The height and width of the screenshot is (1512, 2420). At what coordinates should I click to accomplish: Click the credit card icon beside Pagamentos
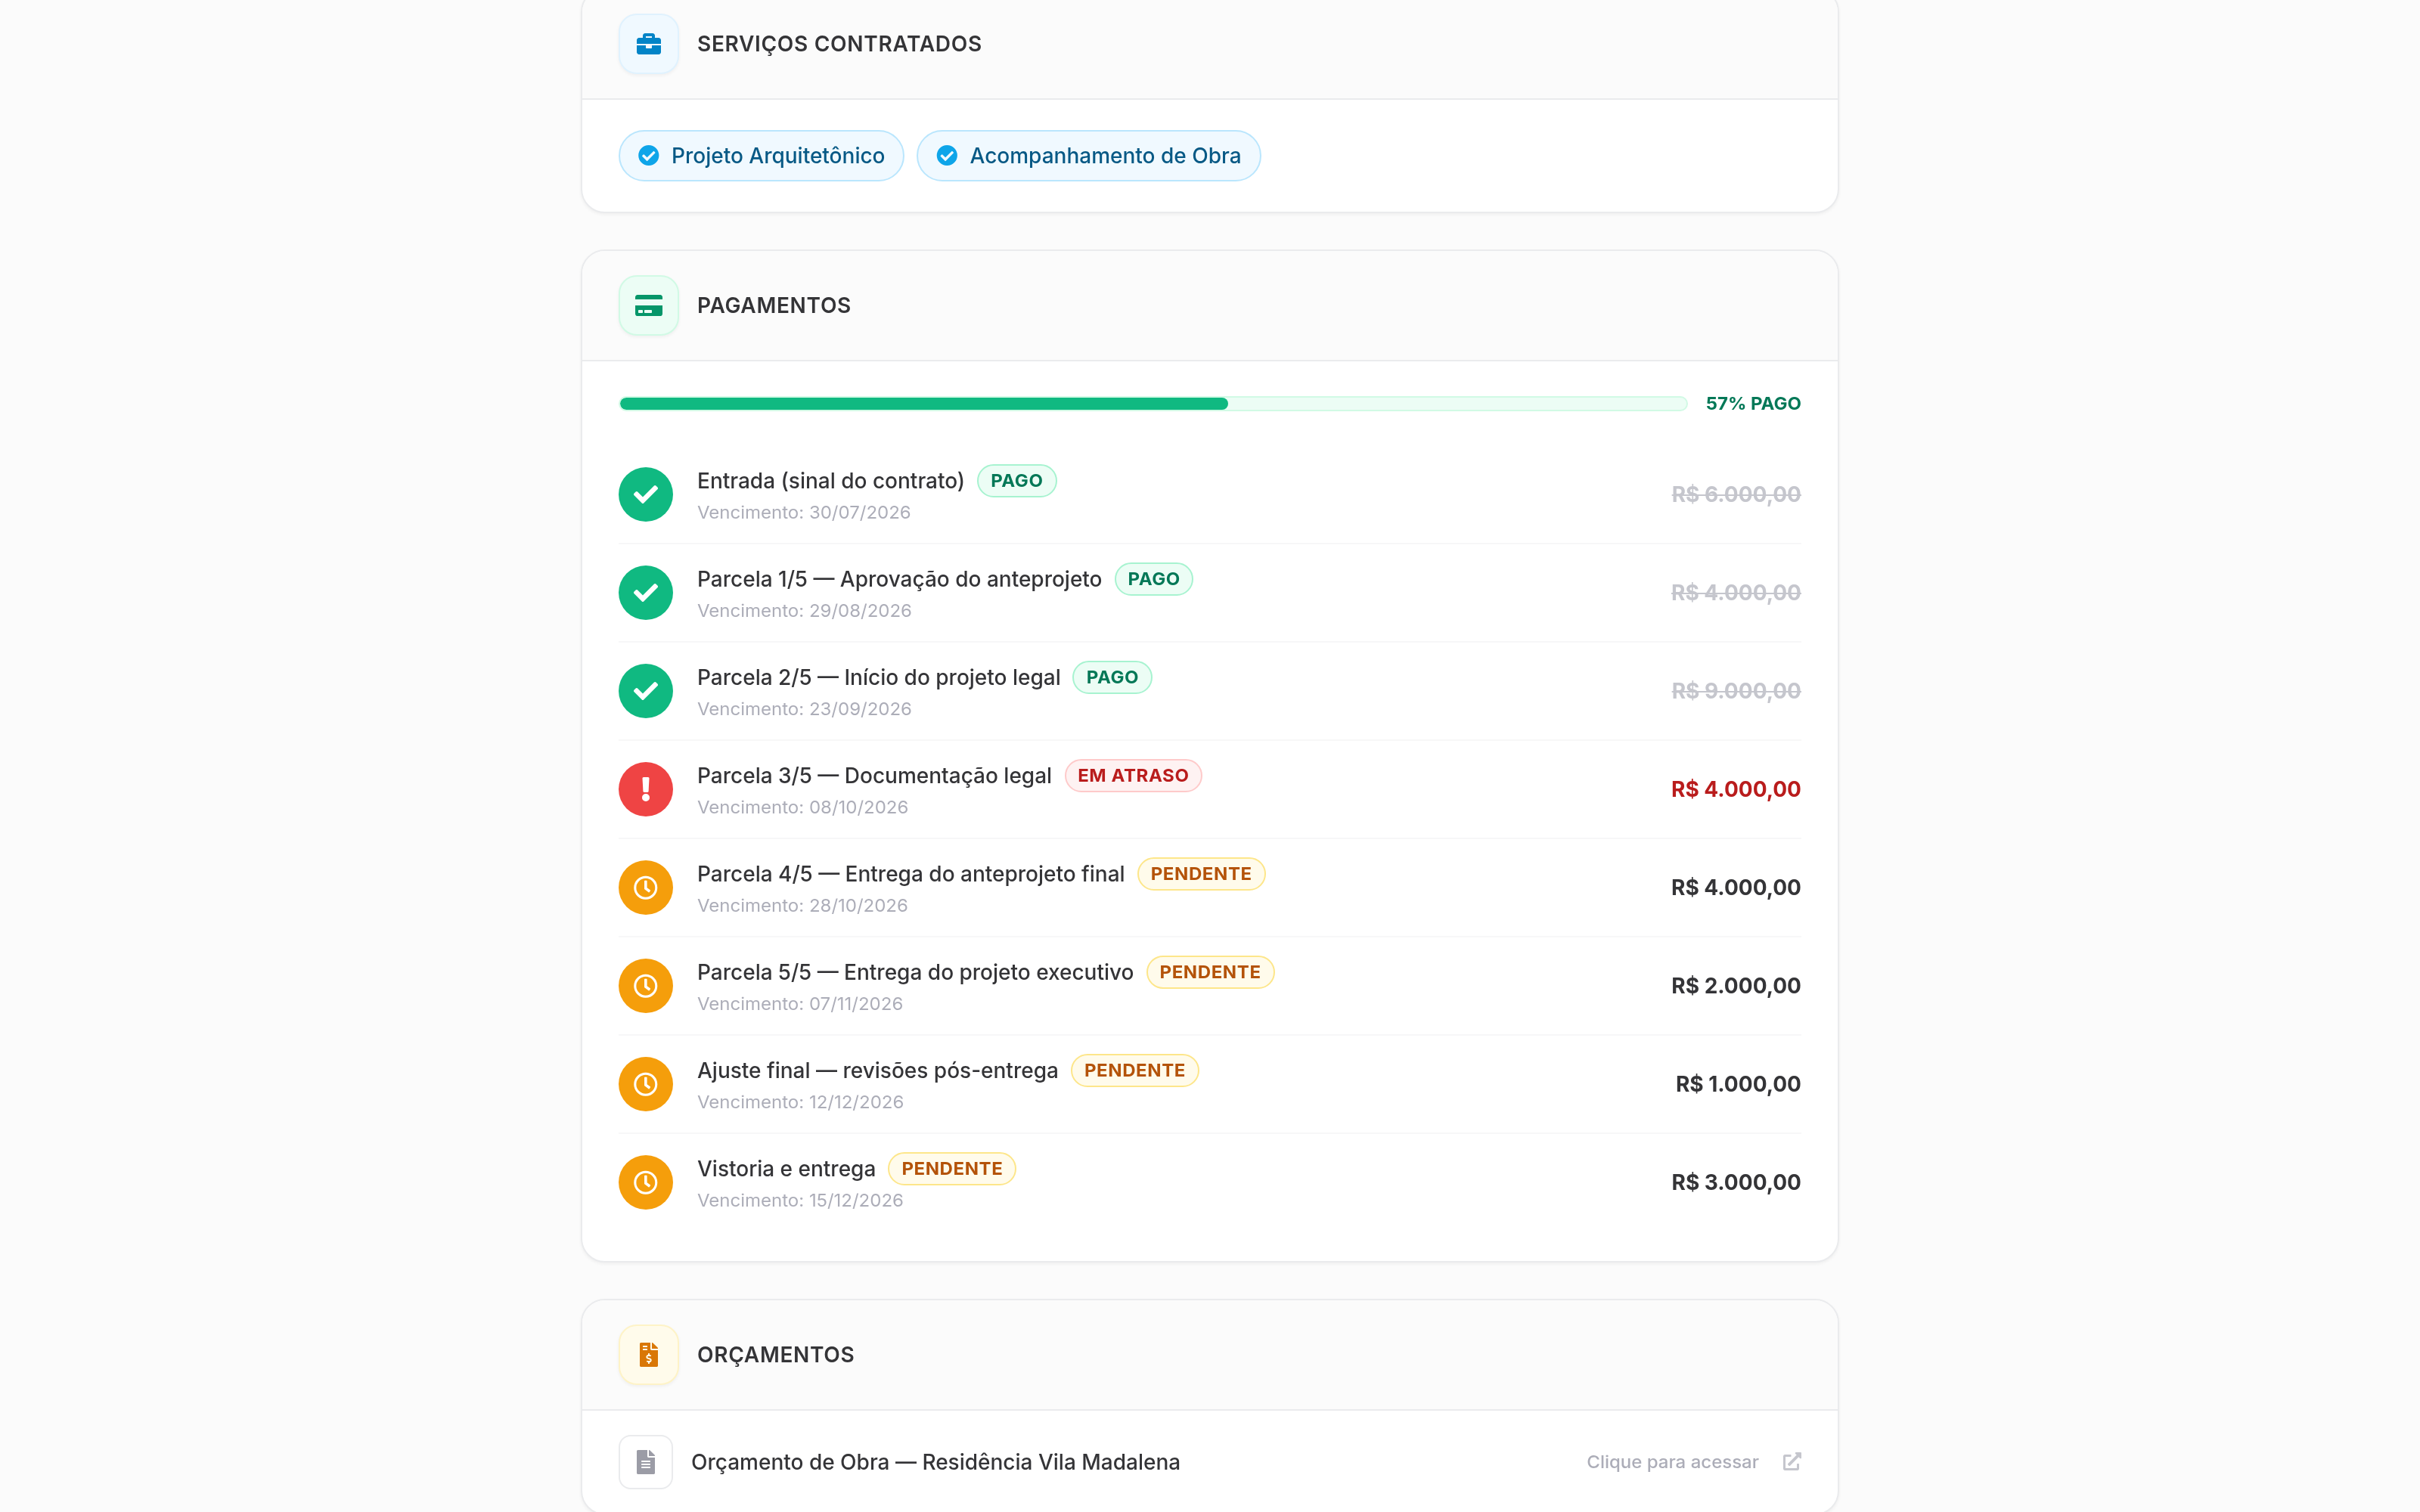point(648,305)
